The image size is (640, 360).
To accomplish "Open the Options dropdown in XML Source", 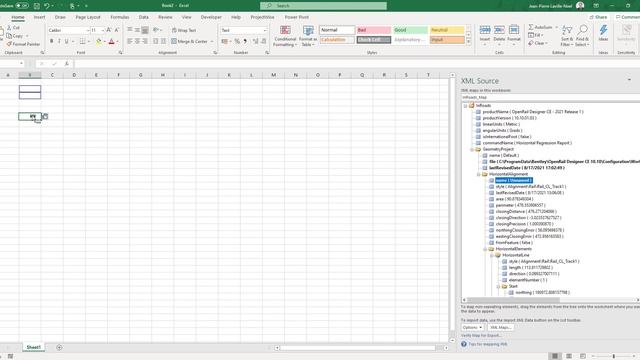I will (x=473, y=327).
